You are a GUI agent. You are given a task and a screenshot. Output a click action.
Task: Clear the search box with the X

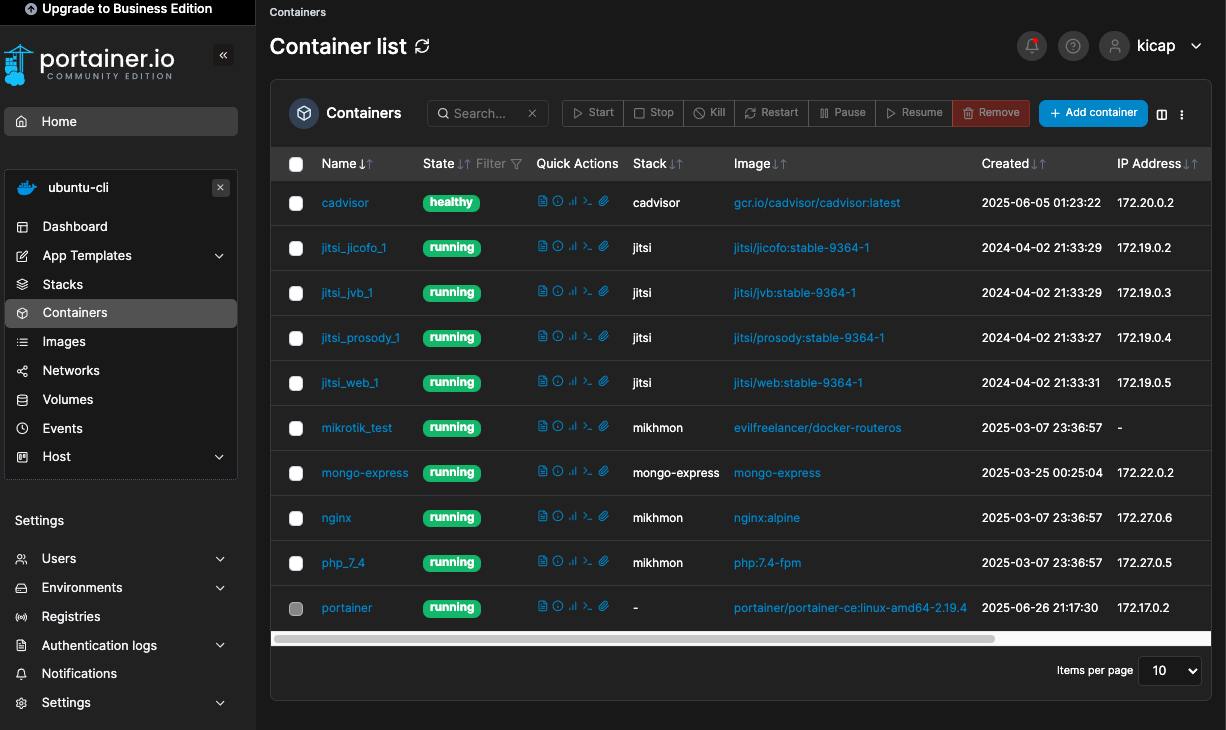click(533, 114)
